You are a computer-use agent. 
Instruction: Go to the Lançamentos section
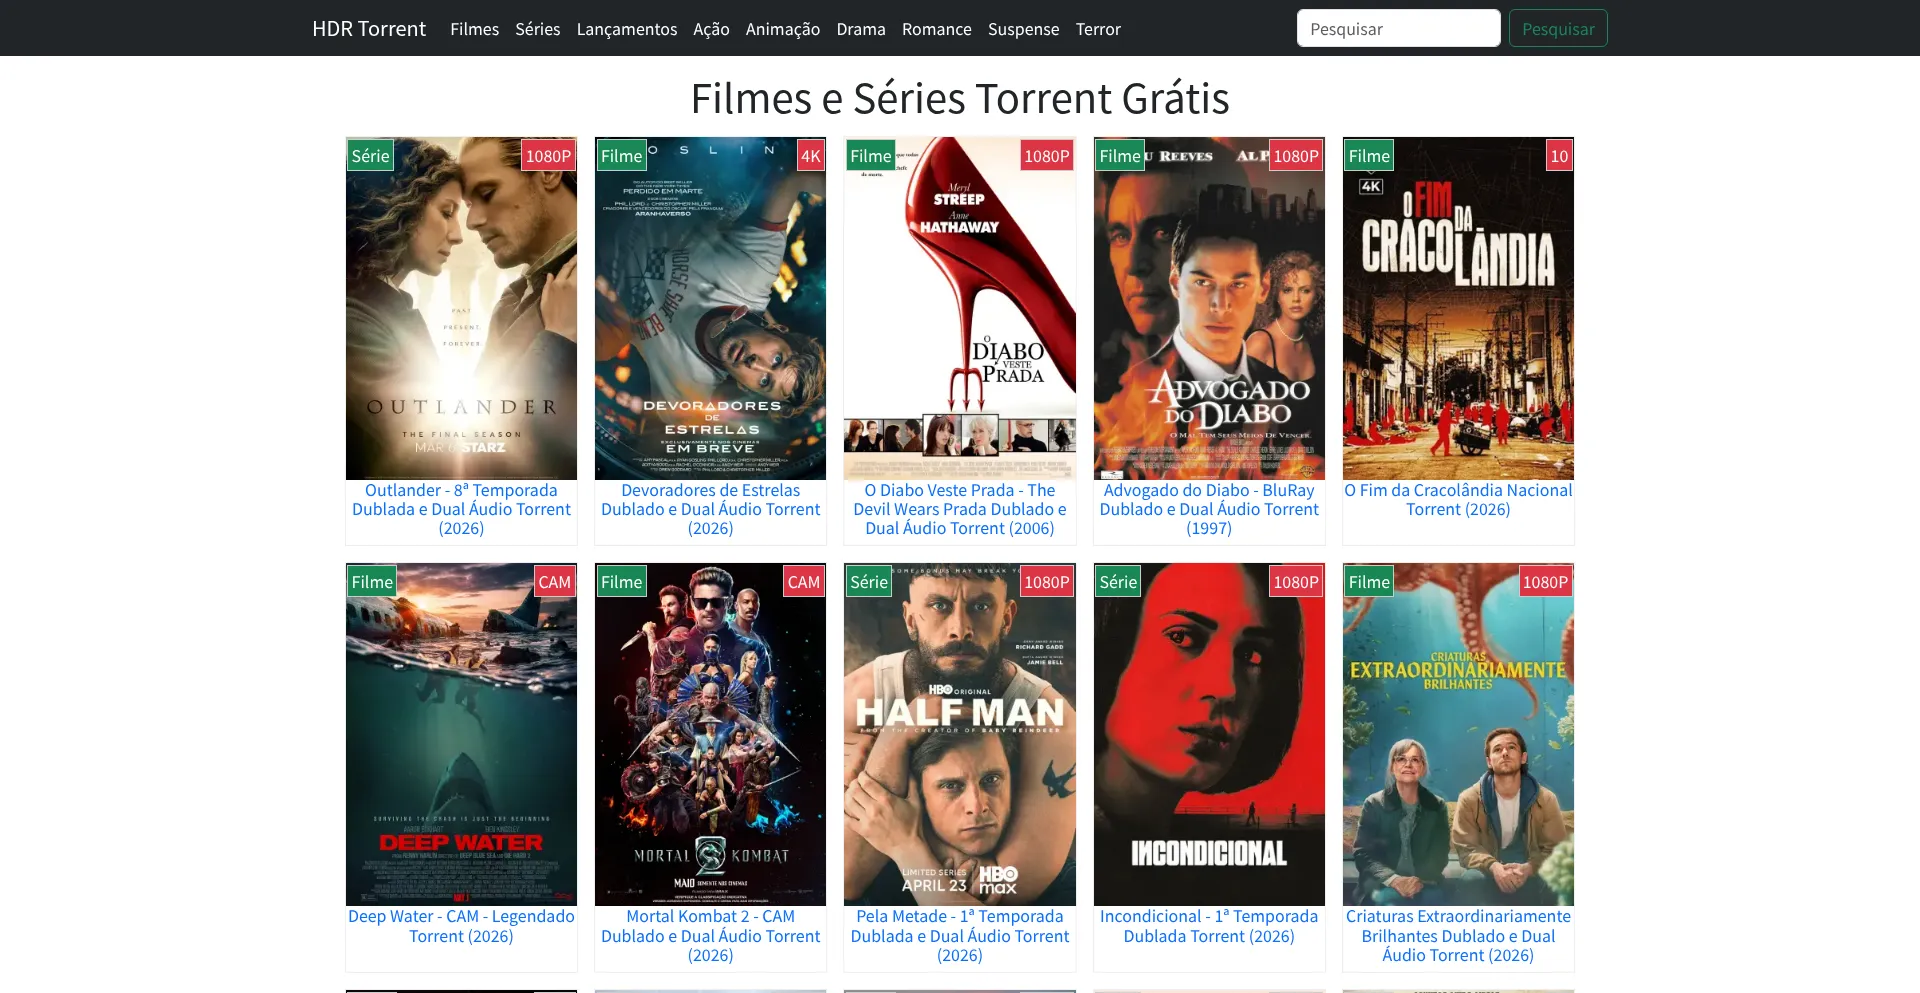(627, 29)
